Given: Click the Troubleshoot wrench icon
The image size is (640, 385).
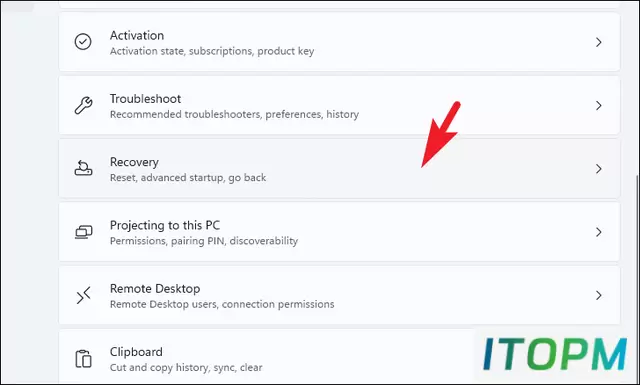Looking at the screenshot, I should click(x=83, y=105).
